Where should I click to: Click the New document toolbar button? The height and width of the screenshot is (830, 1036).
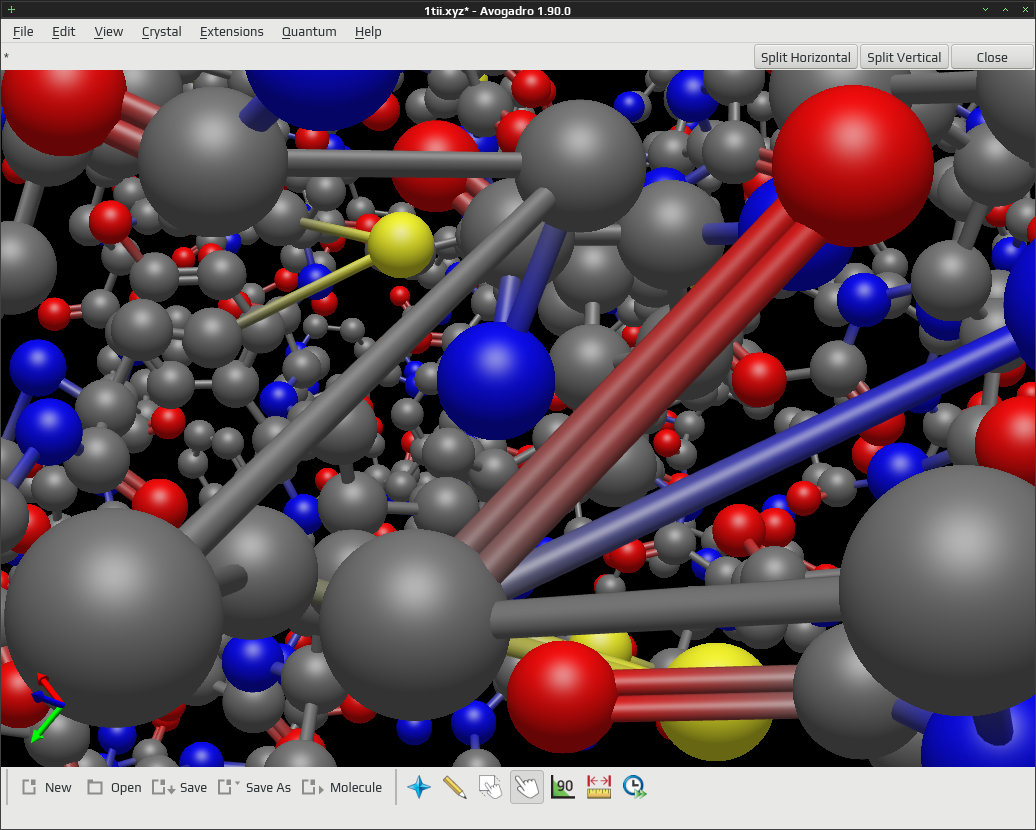point(46,787)
